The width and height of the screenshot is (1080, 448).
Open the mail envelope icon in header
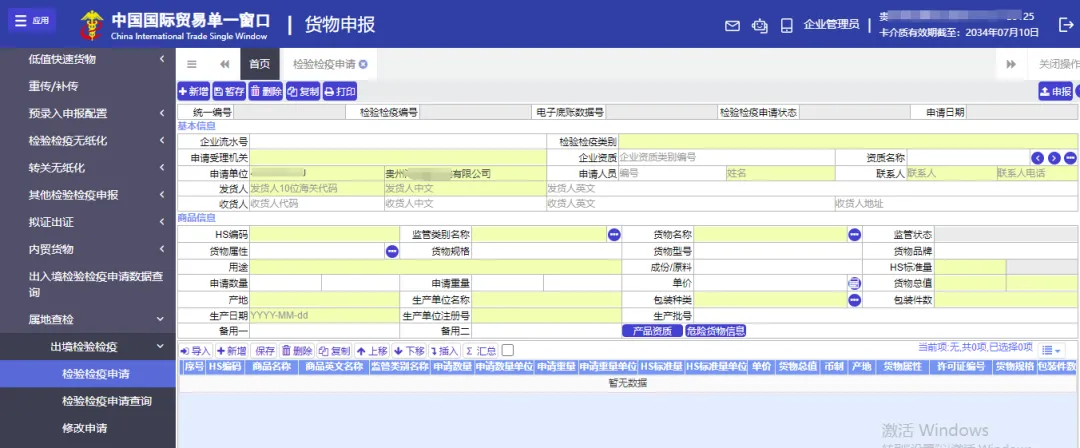[x=732, y=26]
